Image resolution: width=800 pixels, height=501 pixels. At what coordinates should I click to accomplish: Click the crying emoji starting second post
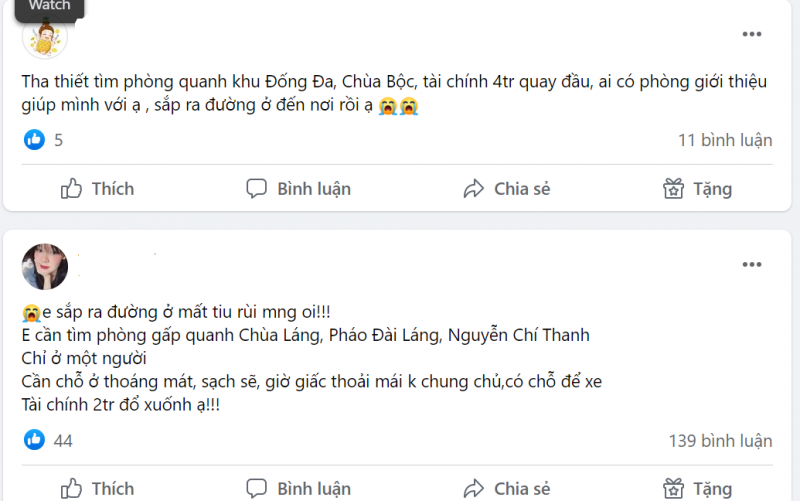pyautogui.click(x=29, y=311)
